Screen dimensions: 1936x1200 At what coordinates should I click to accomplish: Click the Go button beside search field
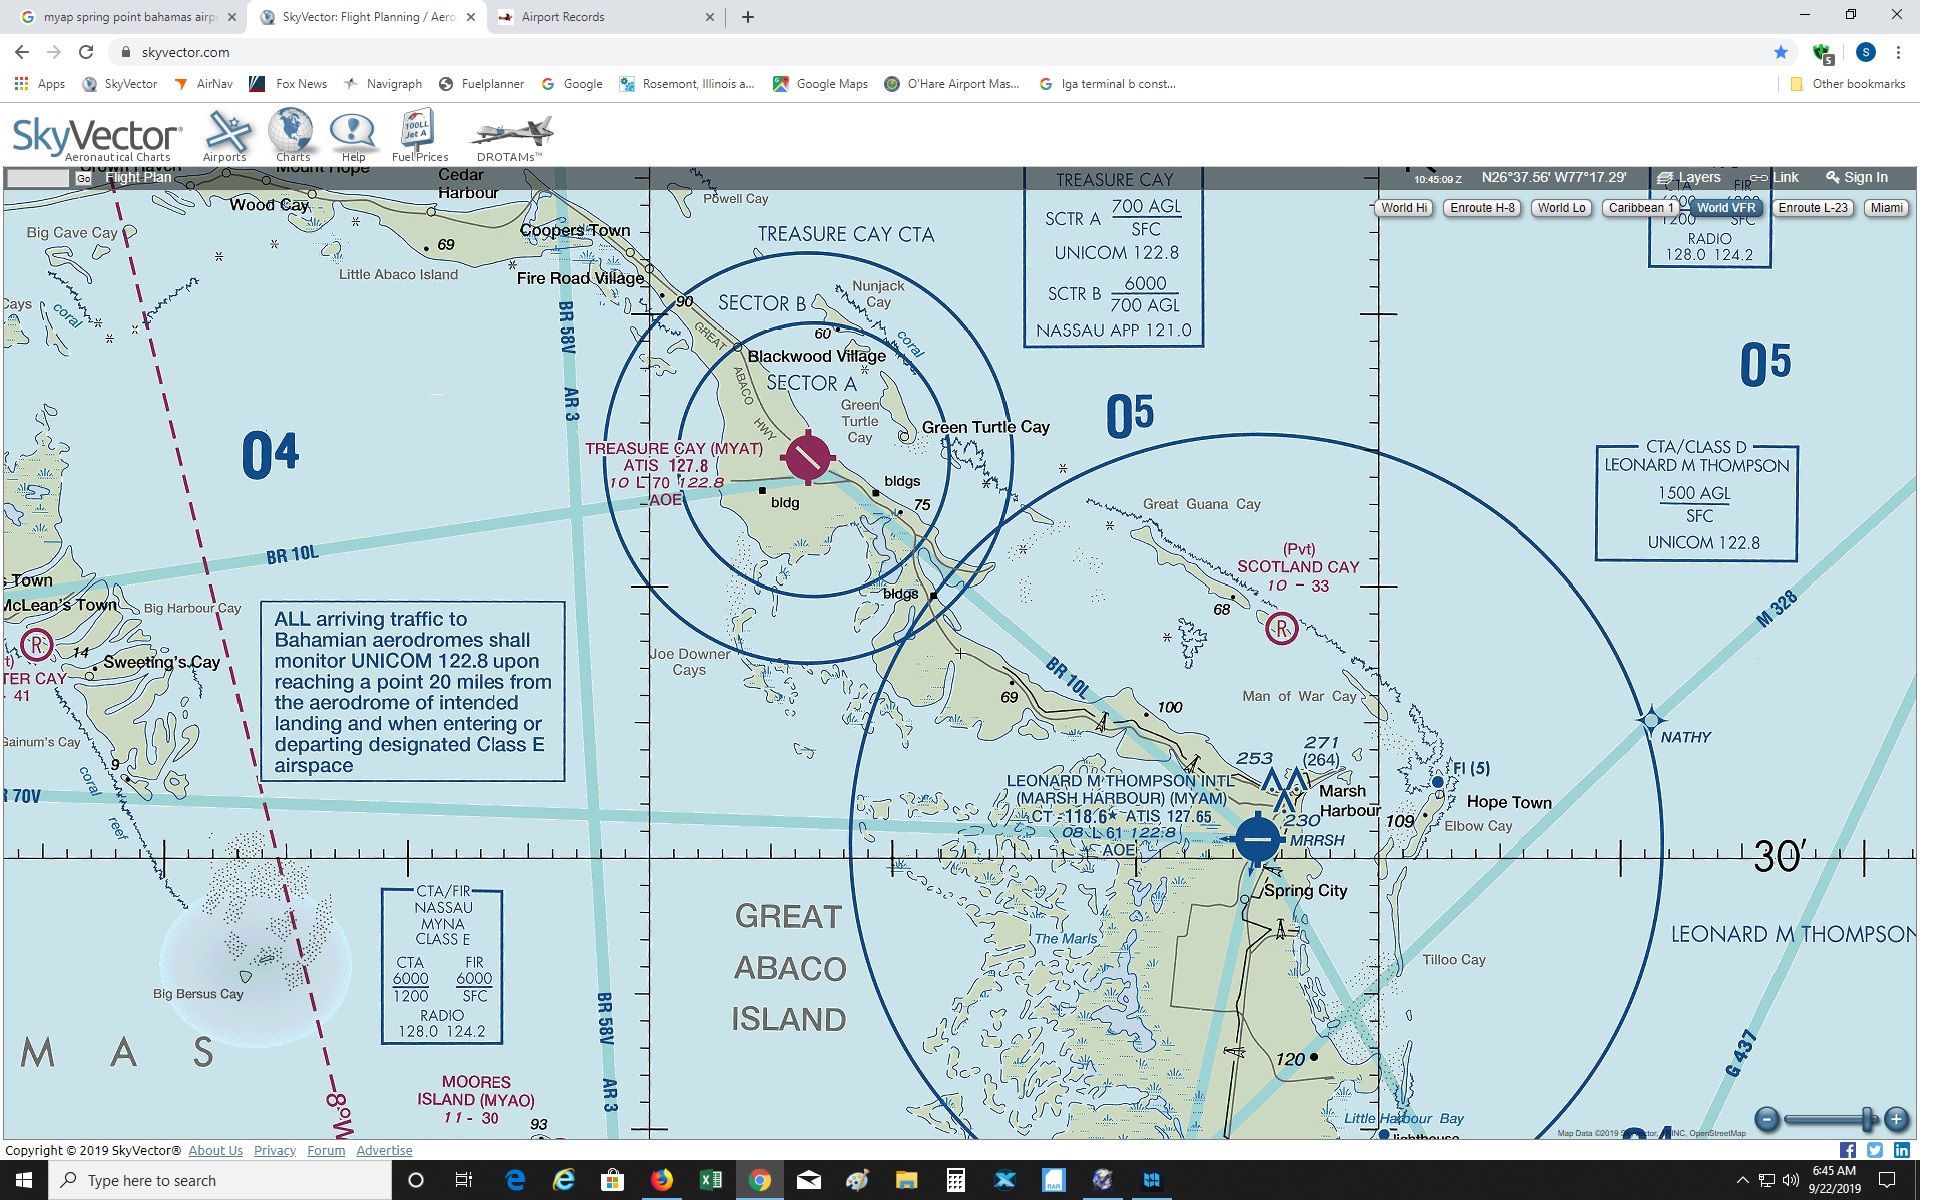pos(83,179)
